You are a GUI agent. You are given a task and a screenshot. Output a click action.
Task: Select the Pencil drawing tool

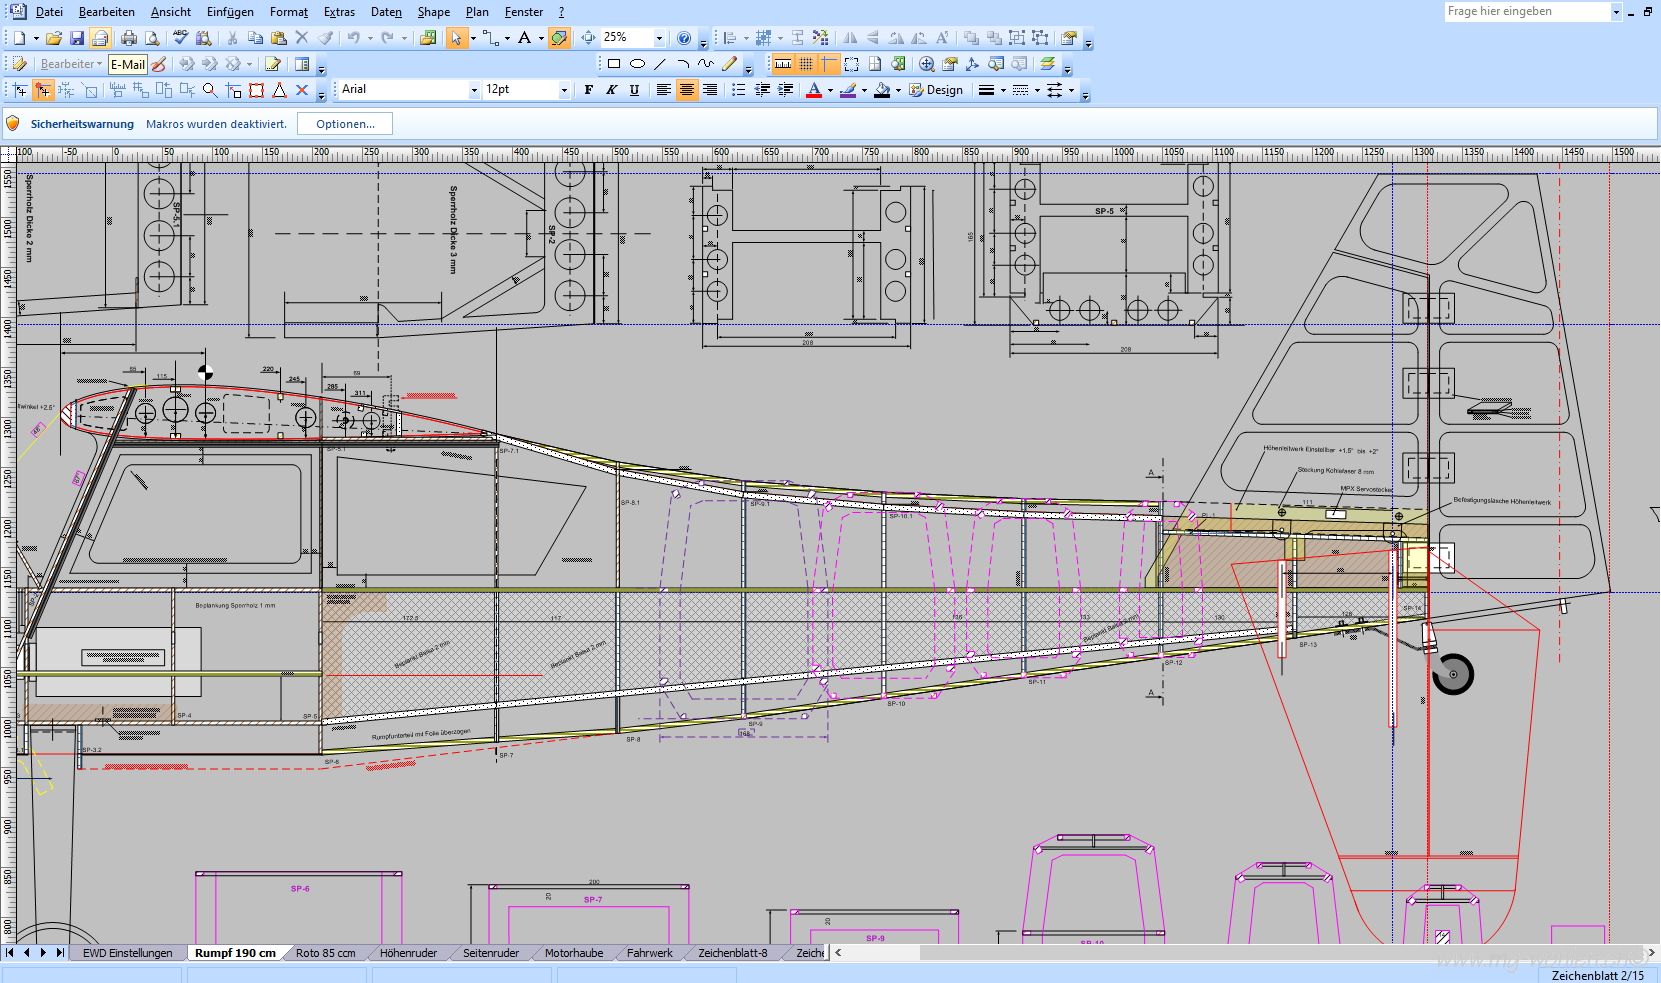click(729, 64)
